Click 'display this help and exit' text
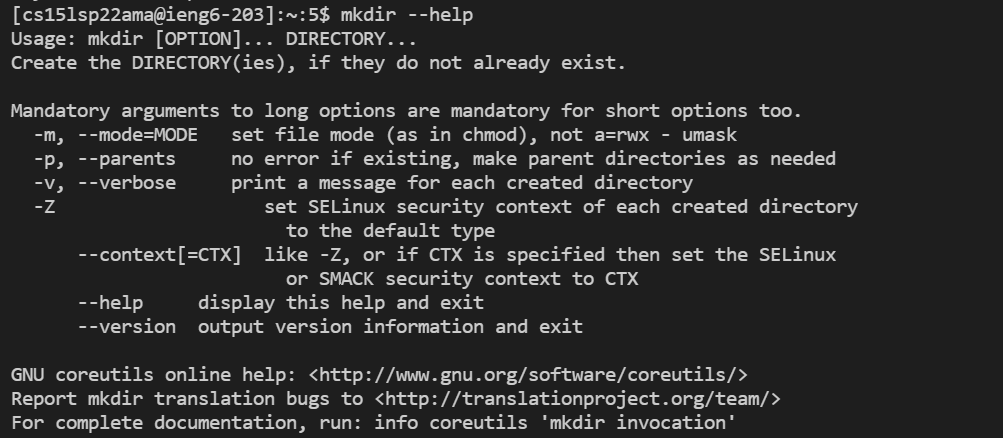This screenshot has width=1003, height=438. pyautogui.click(x=341, y=302)
